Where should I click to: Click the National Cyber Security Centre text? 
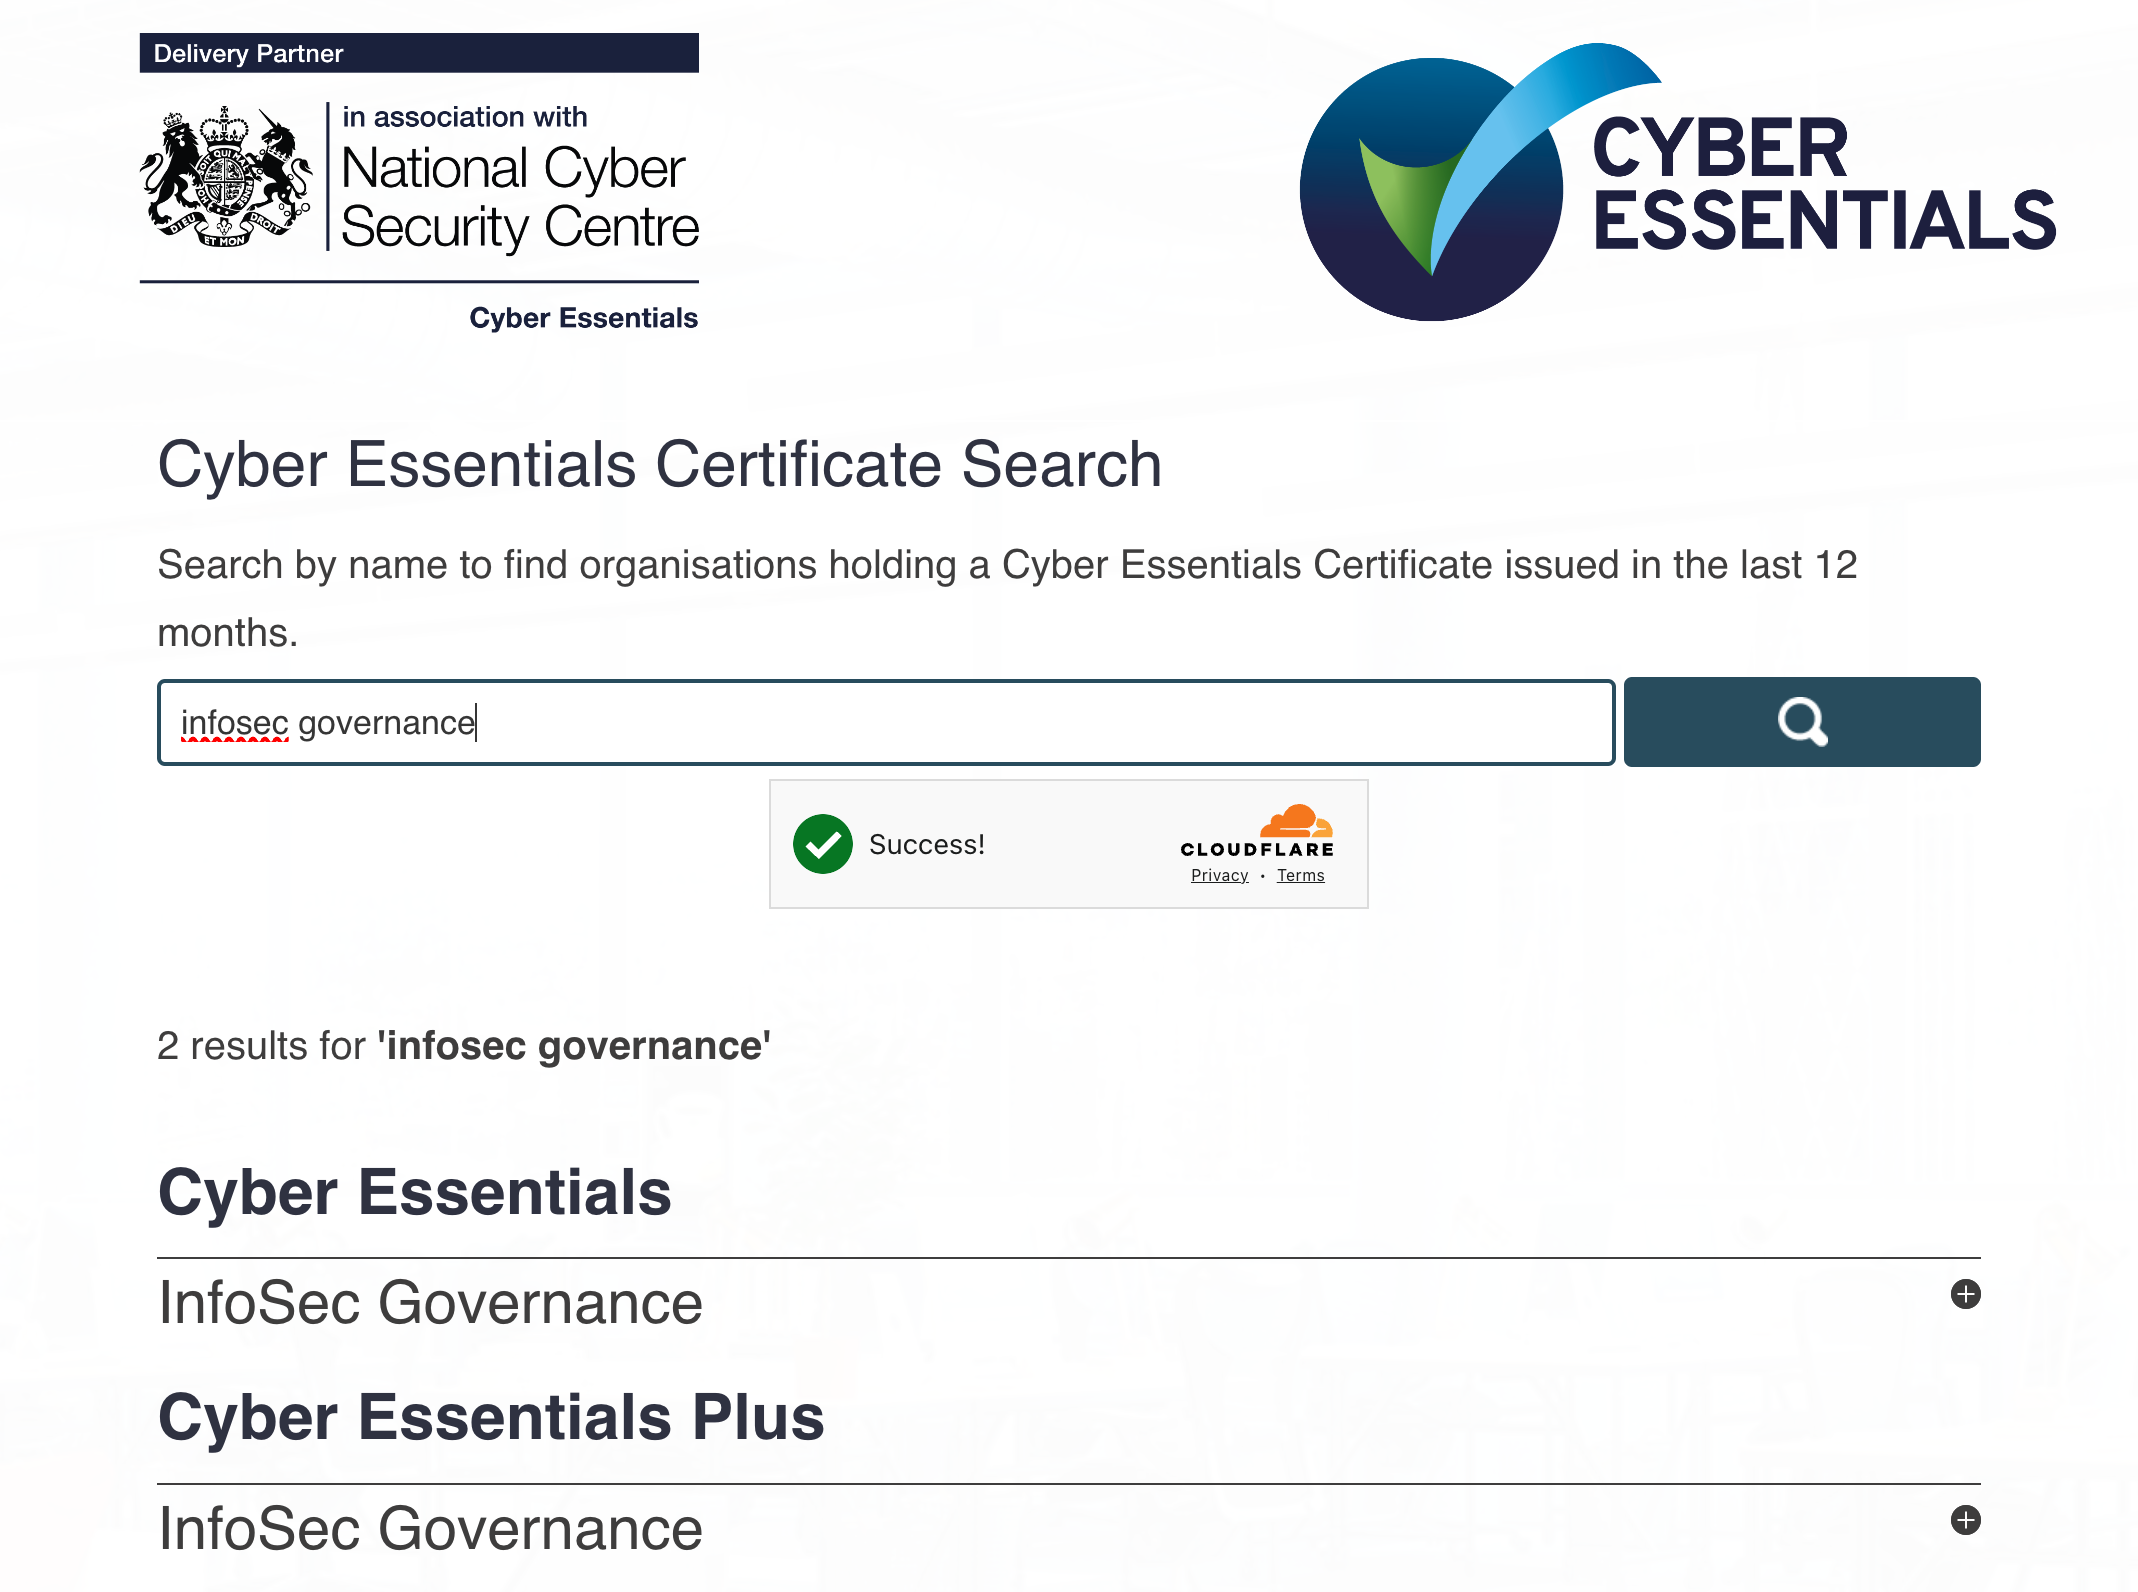point(518,197)
